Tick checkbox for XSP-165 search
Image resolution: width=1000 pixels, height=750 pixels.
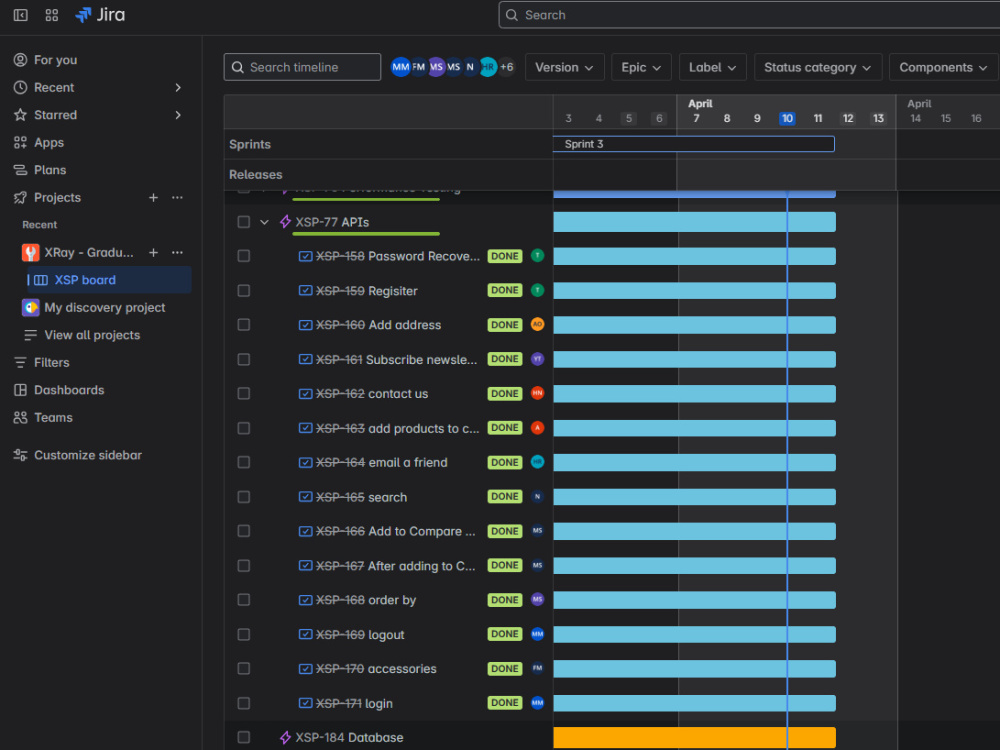click(244, 497)
